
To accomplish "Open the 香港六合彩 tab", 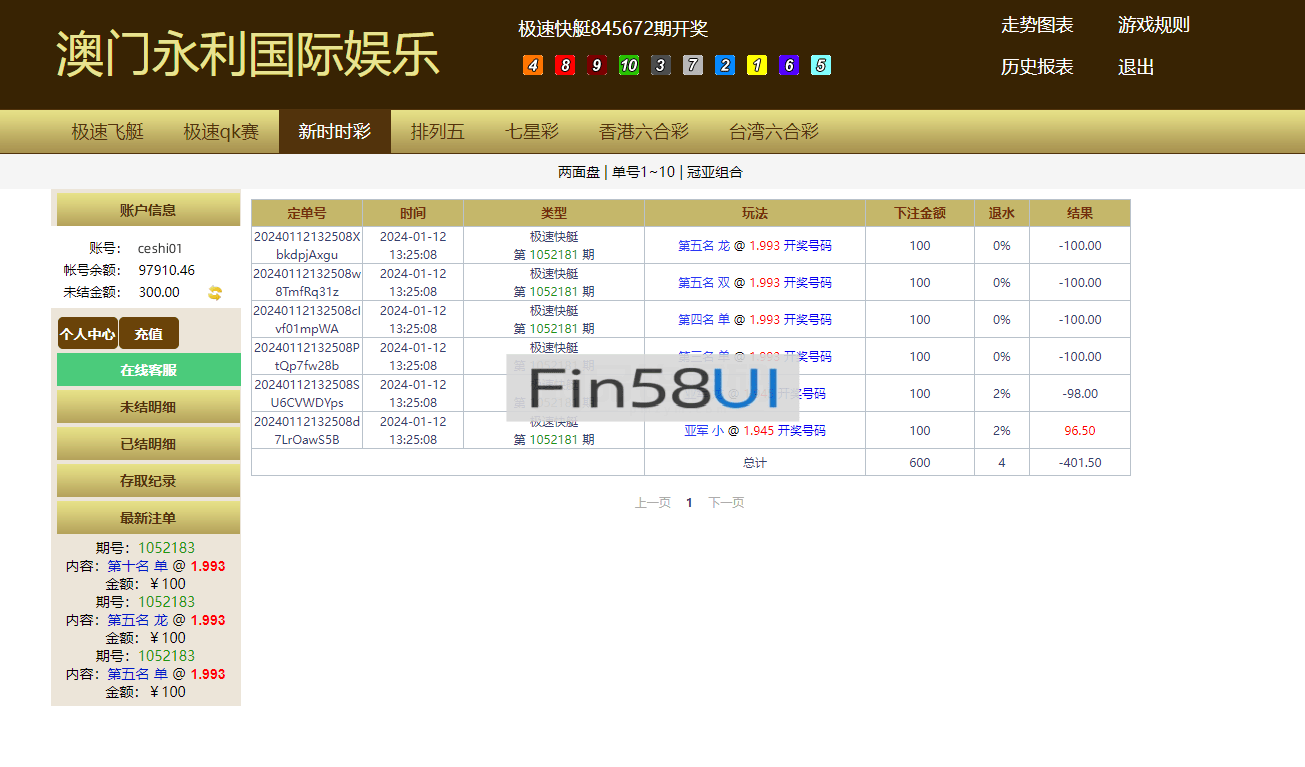I will click(644, 132).
